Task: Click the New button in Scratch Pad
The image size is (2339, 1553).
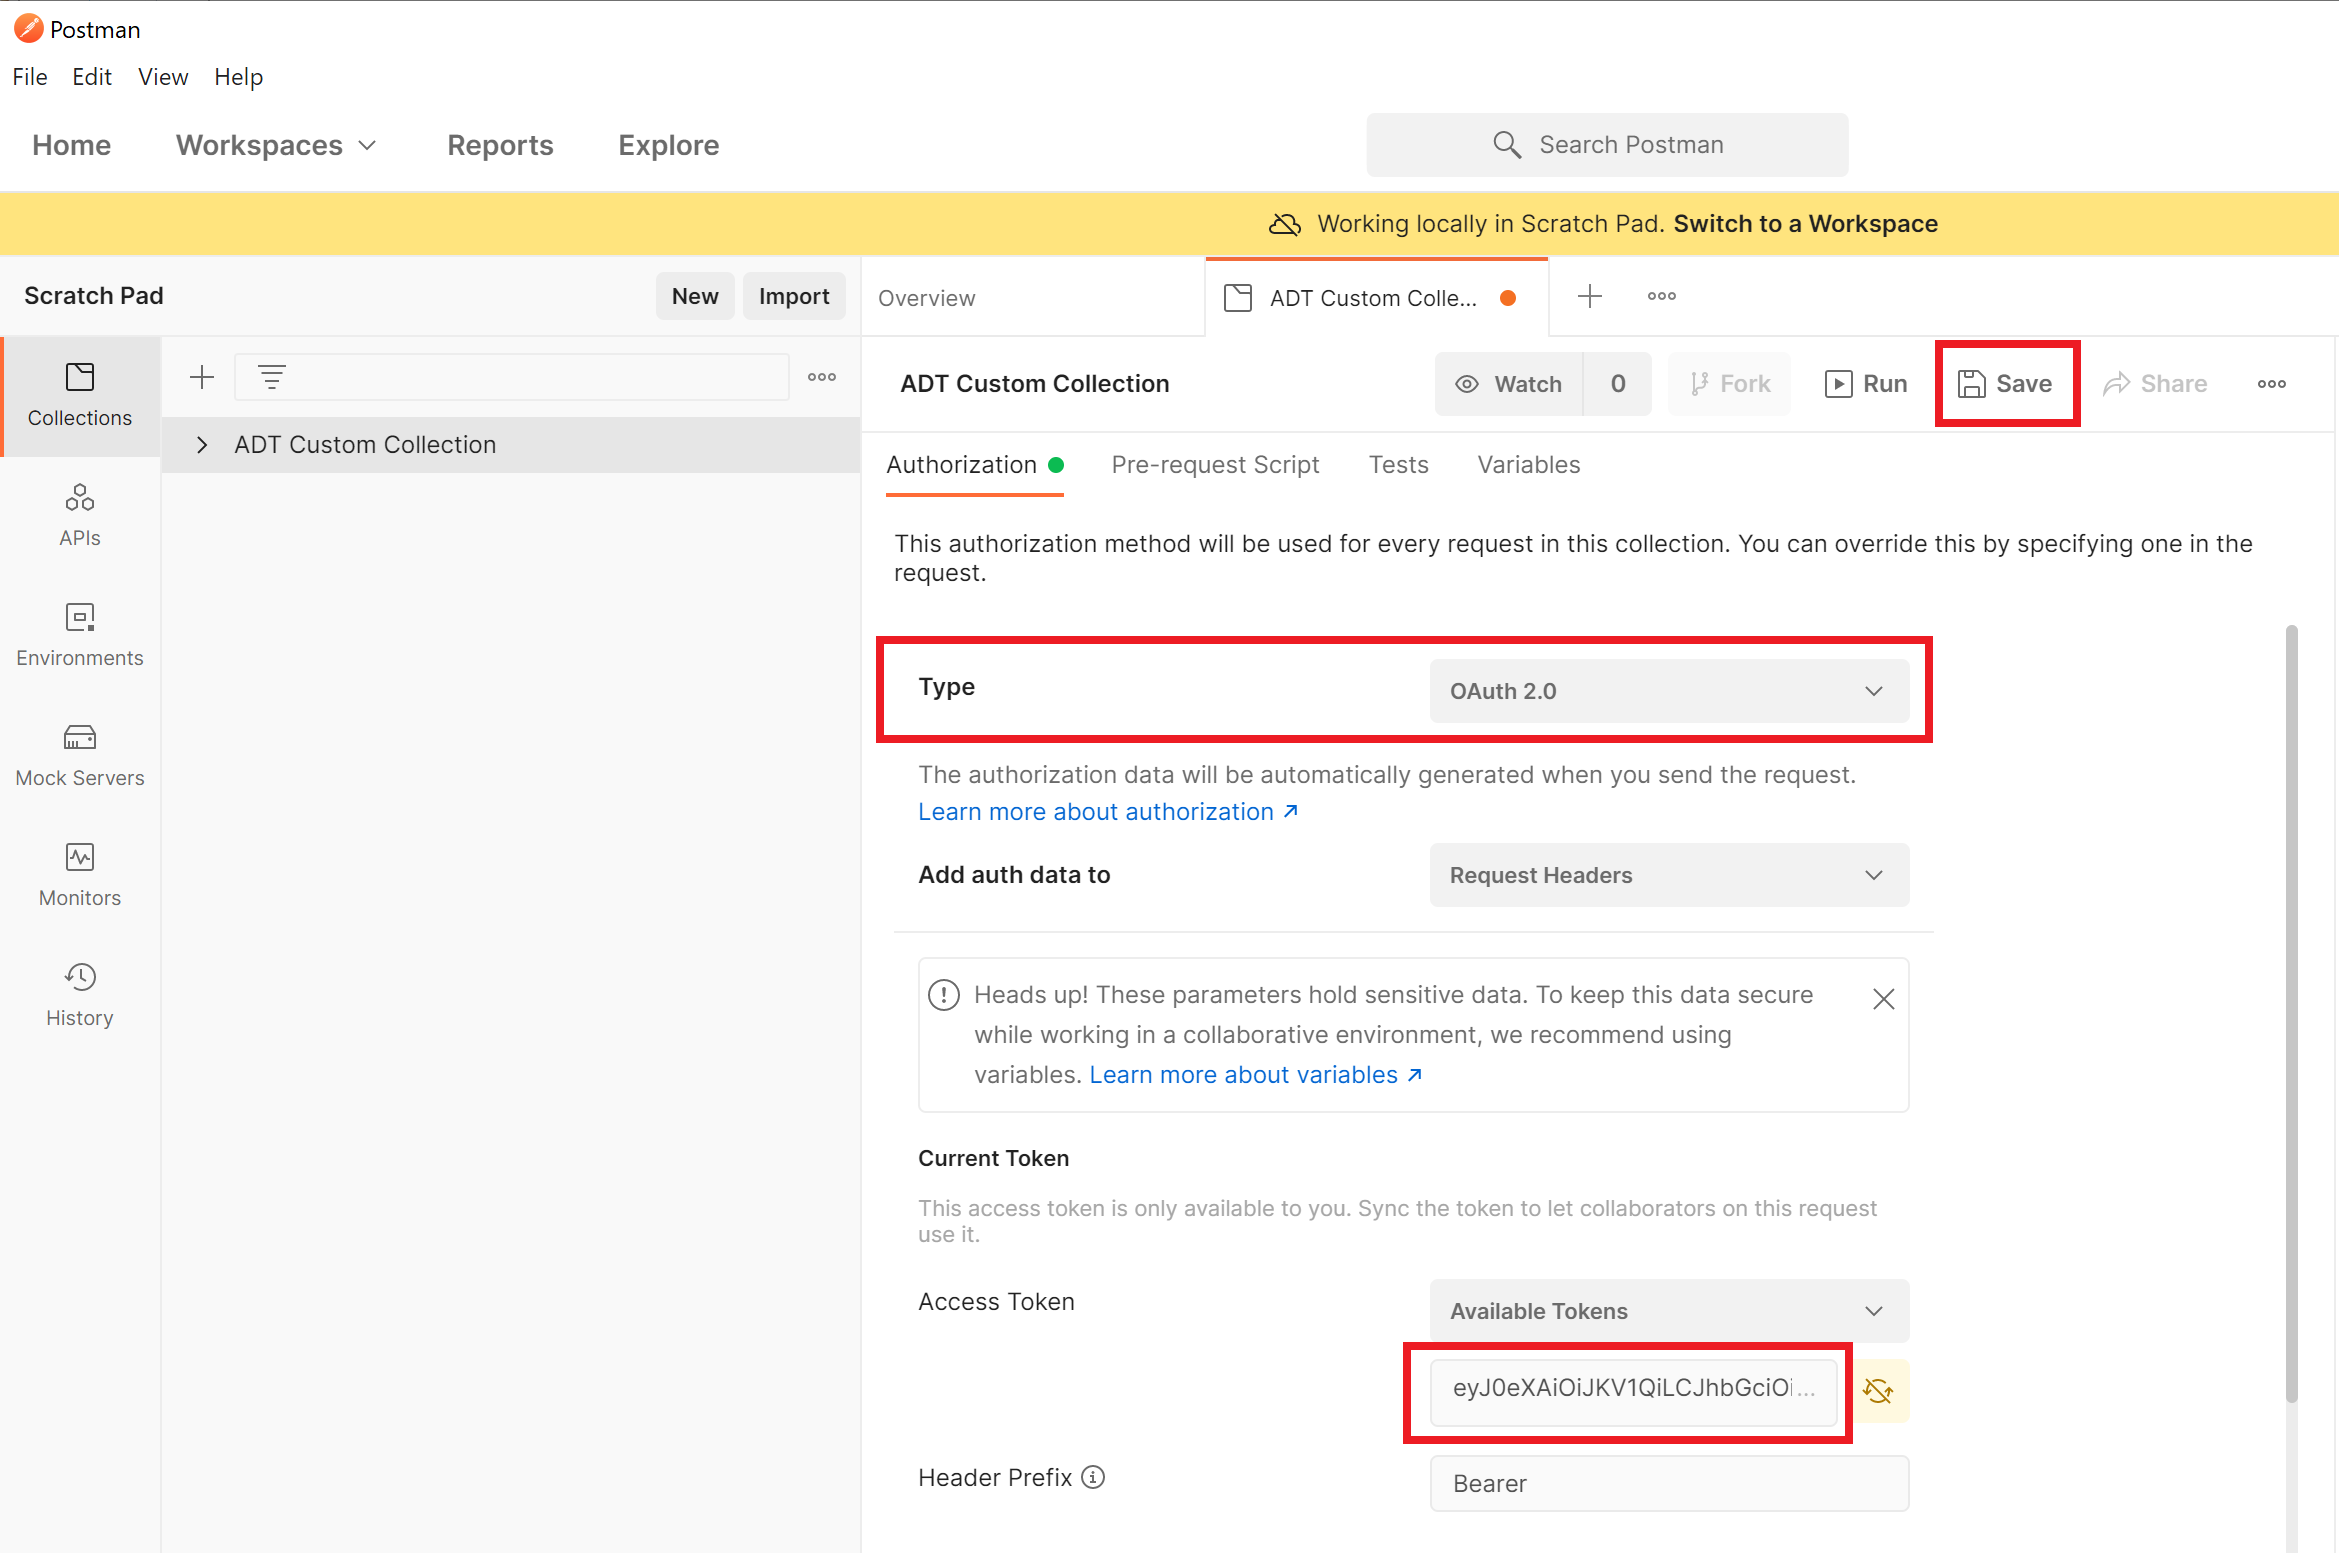Action: 695,296
